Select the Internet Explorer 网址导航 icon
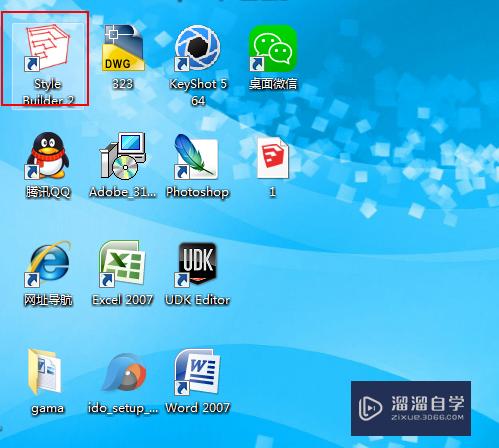499x448 pixels. pyautogui.click(x=48, y=264)
